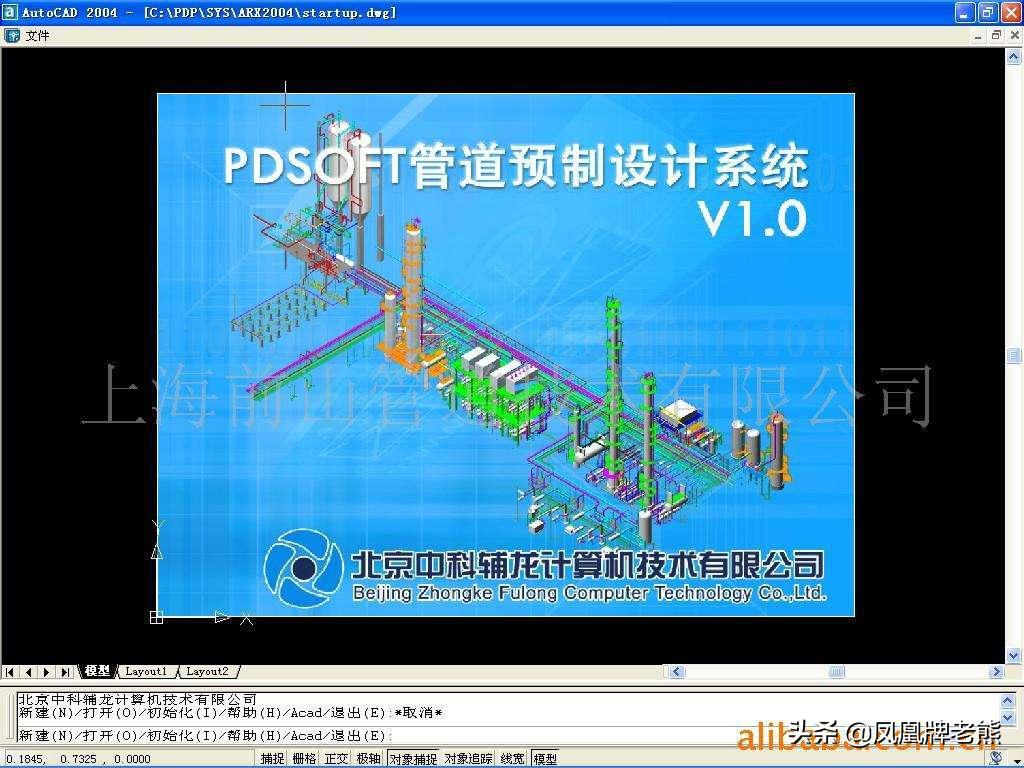Jump to first tab using the leftmost arrow icon

tap(8, 671)
